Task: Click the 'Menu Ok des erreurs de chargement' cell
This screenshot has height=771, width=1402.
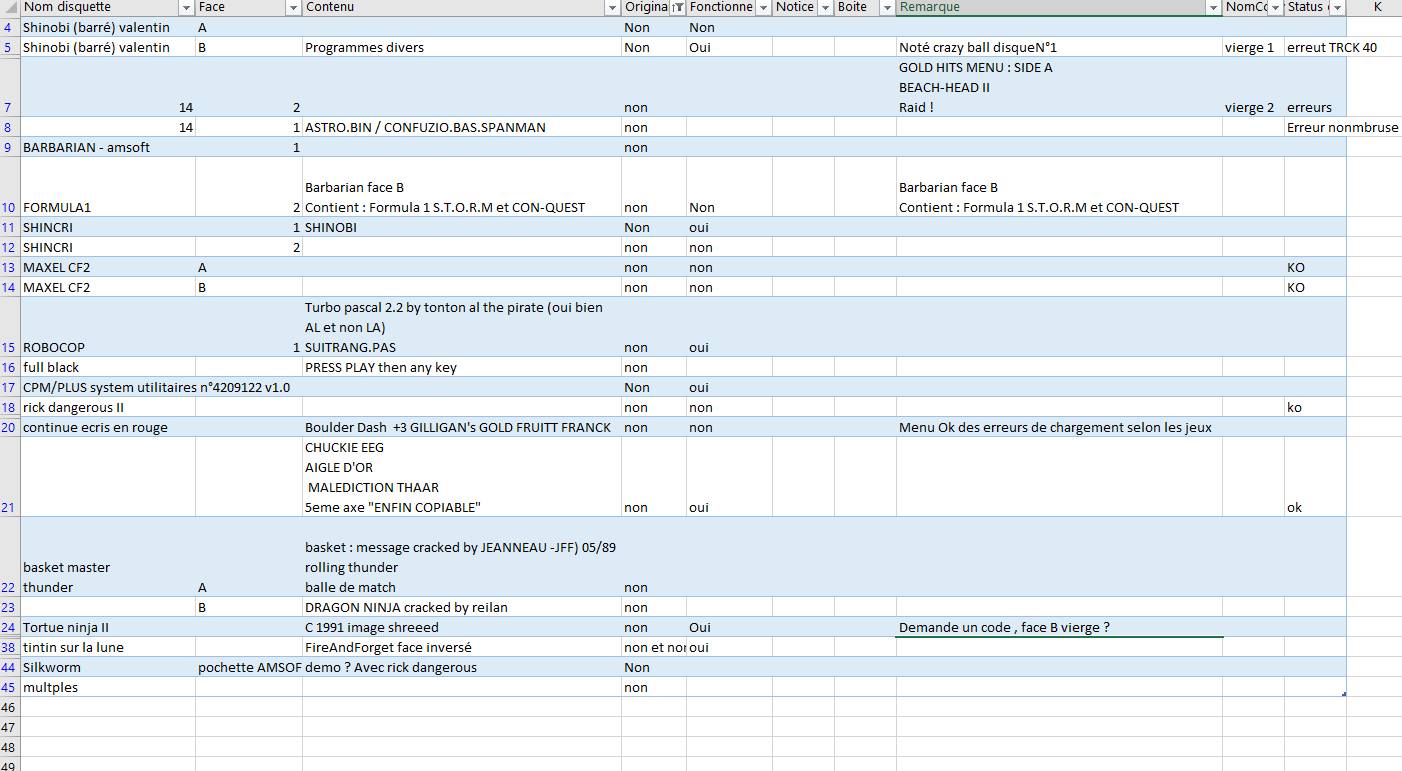Action: coord(1059,427)
